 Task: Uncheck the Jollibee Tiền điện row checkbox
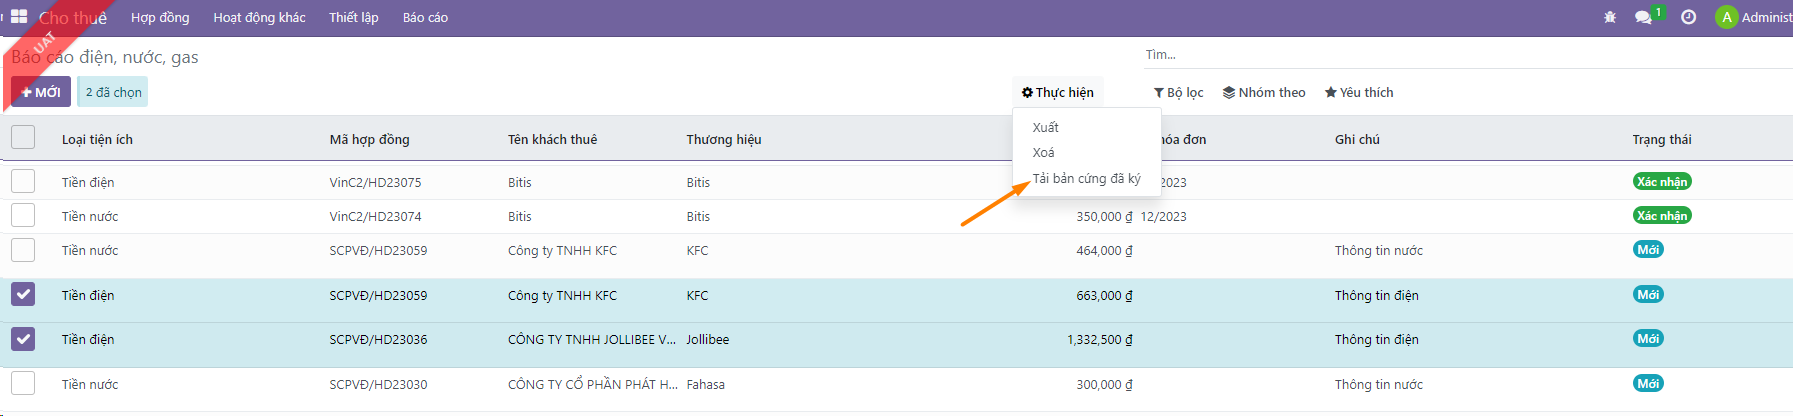coord(23,339)
